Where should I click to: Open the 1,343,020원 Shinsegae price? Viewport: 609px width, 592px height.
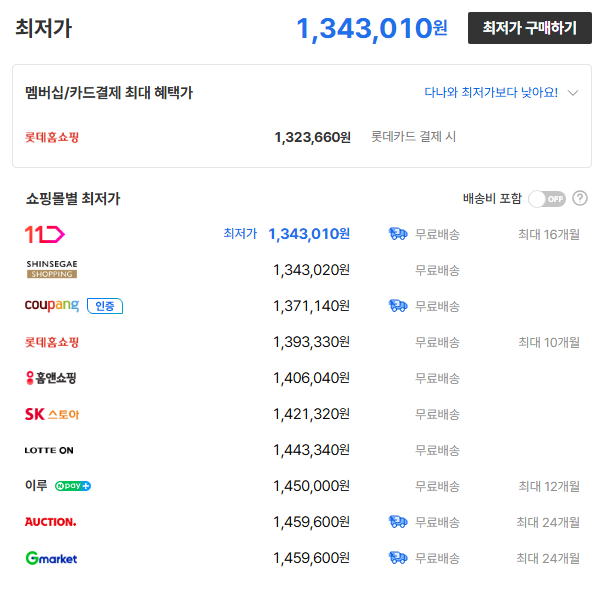[311, 270]
